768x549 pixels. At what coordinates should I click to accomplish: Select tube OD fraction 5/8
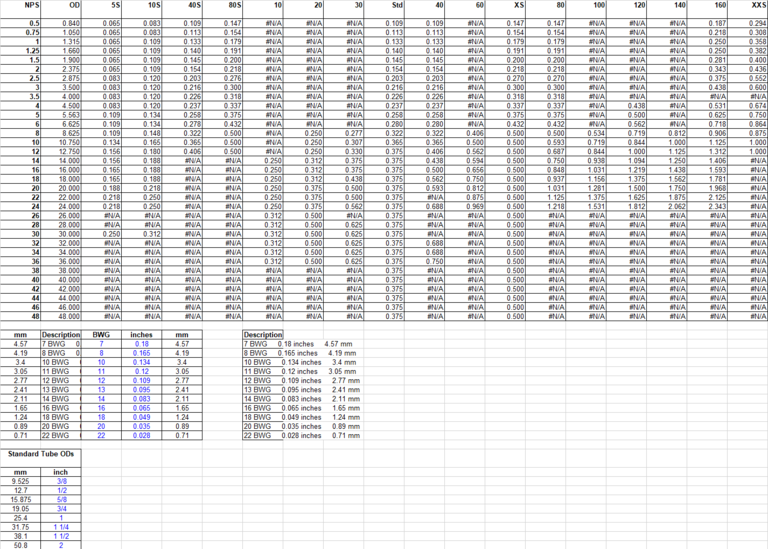pyautogui.click(x=61, y=500)
